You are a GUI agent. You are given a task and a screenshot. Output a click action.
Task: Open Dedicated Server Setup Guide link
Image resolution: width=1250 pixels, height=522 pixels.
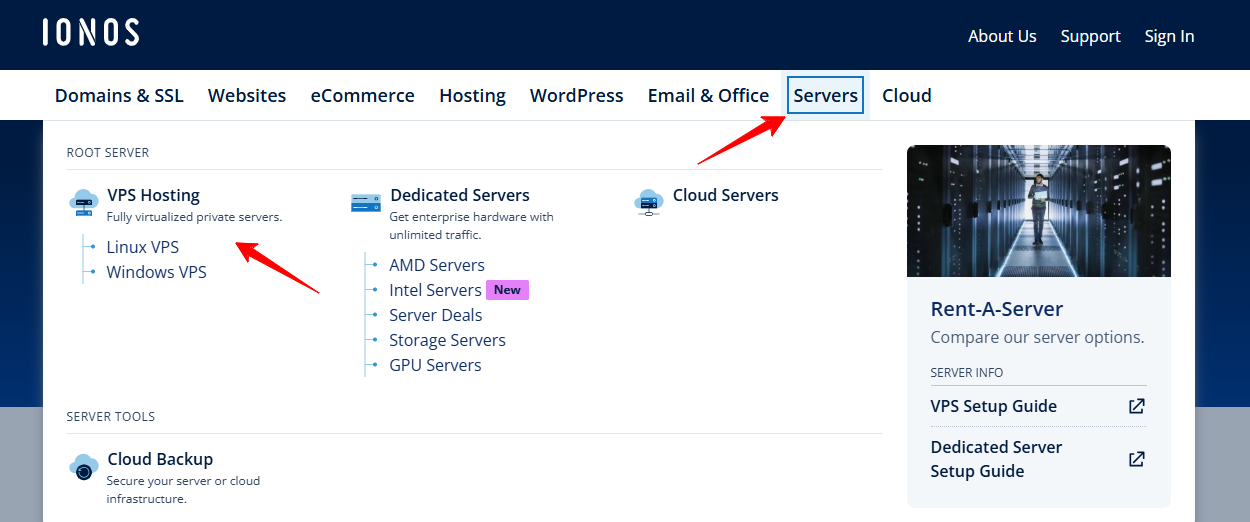point(996,459)
